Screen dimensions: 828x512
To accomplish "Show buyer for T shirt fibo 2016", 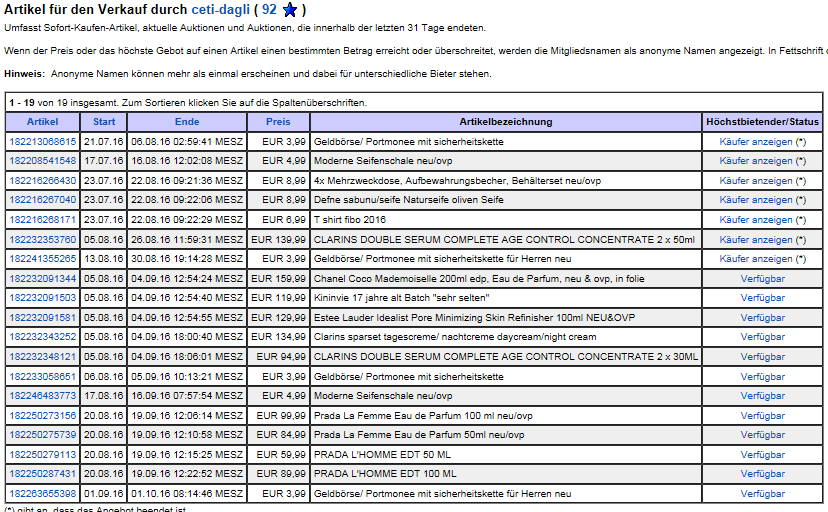I will pos(756,220).
